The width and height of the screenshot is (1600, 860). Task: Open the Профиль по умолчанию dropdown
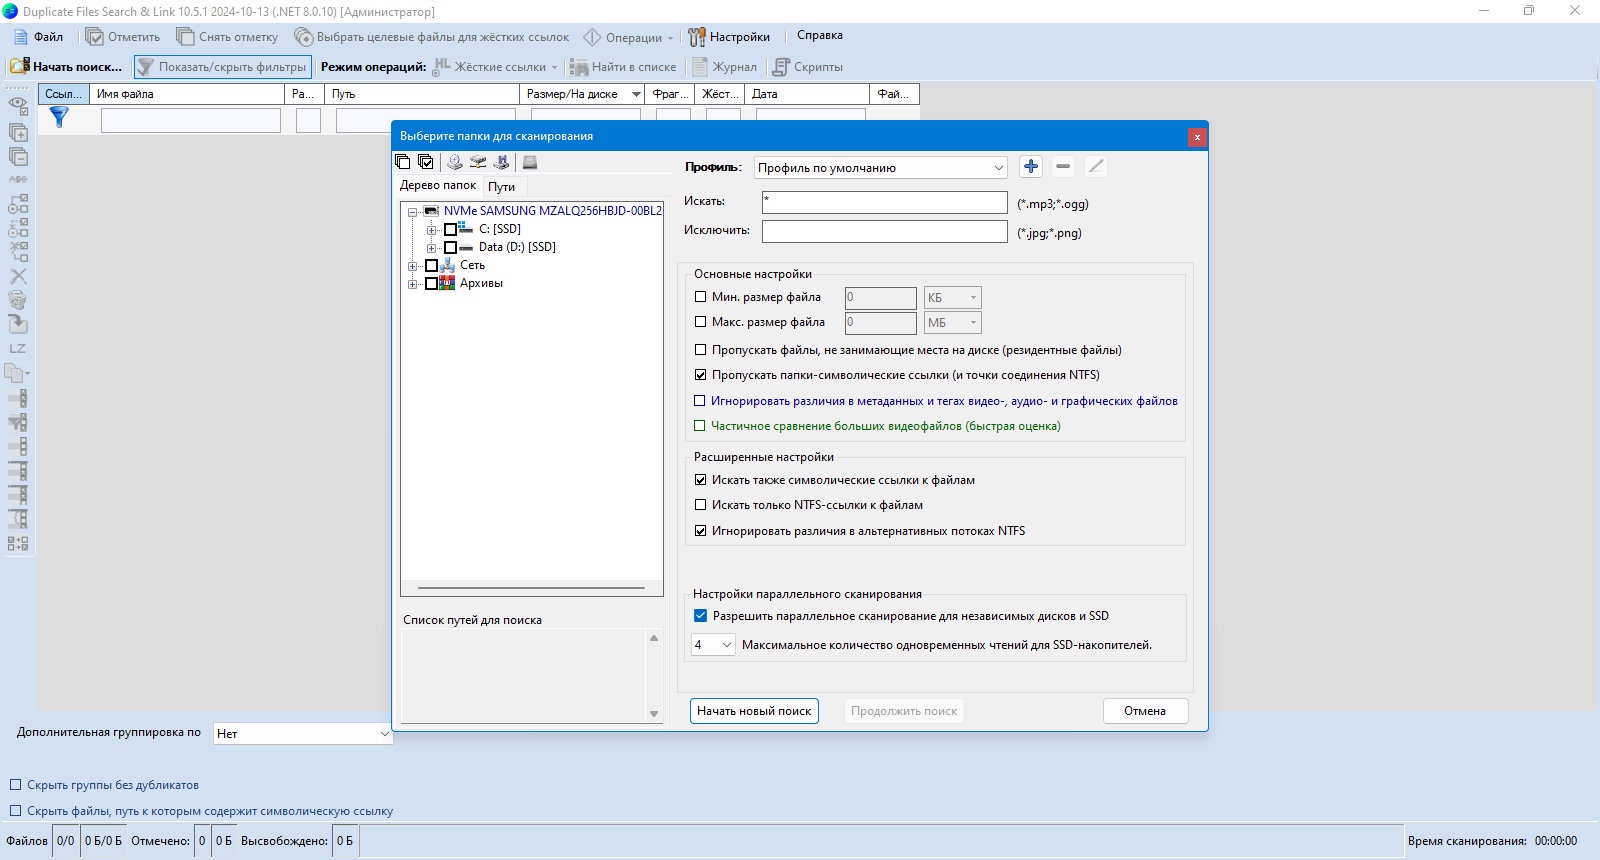880,167
